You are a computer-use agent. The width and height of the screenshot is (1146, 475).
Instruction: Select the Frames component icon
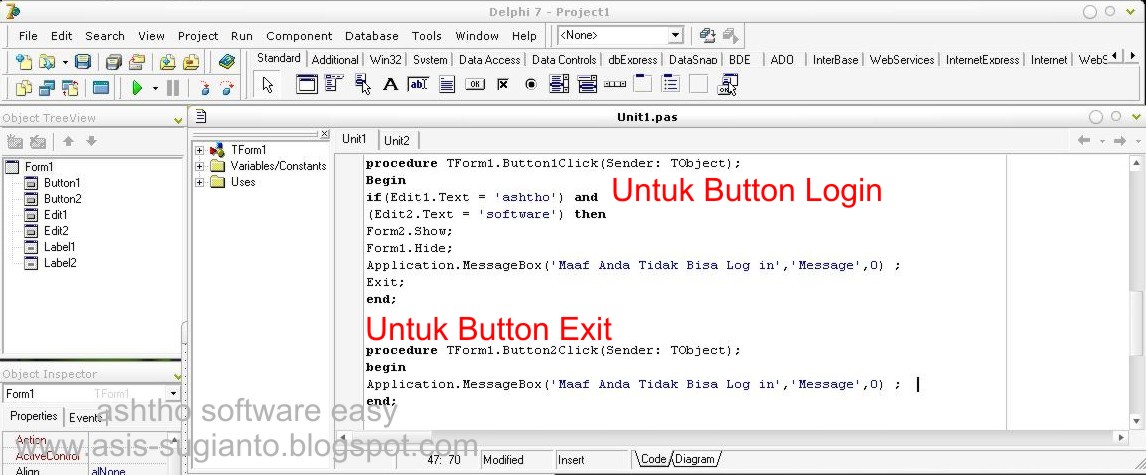coord(307,84)
